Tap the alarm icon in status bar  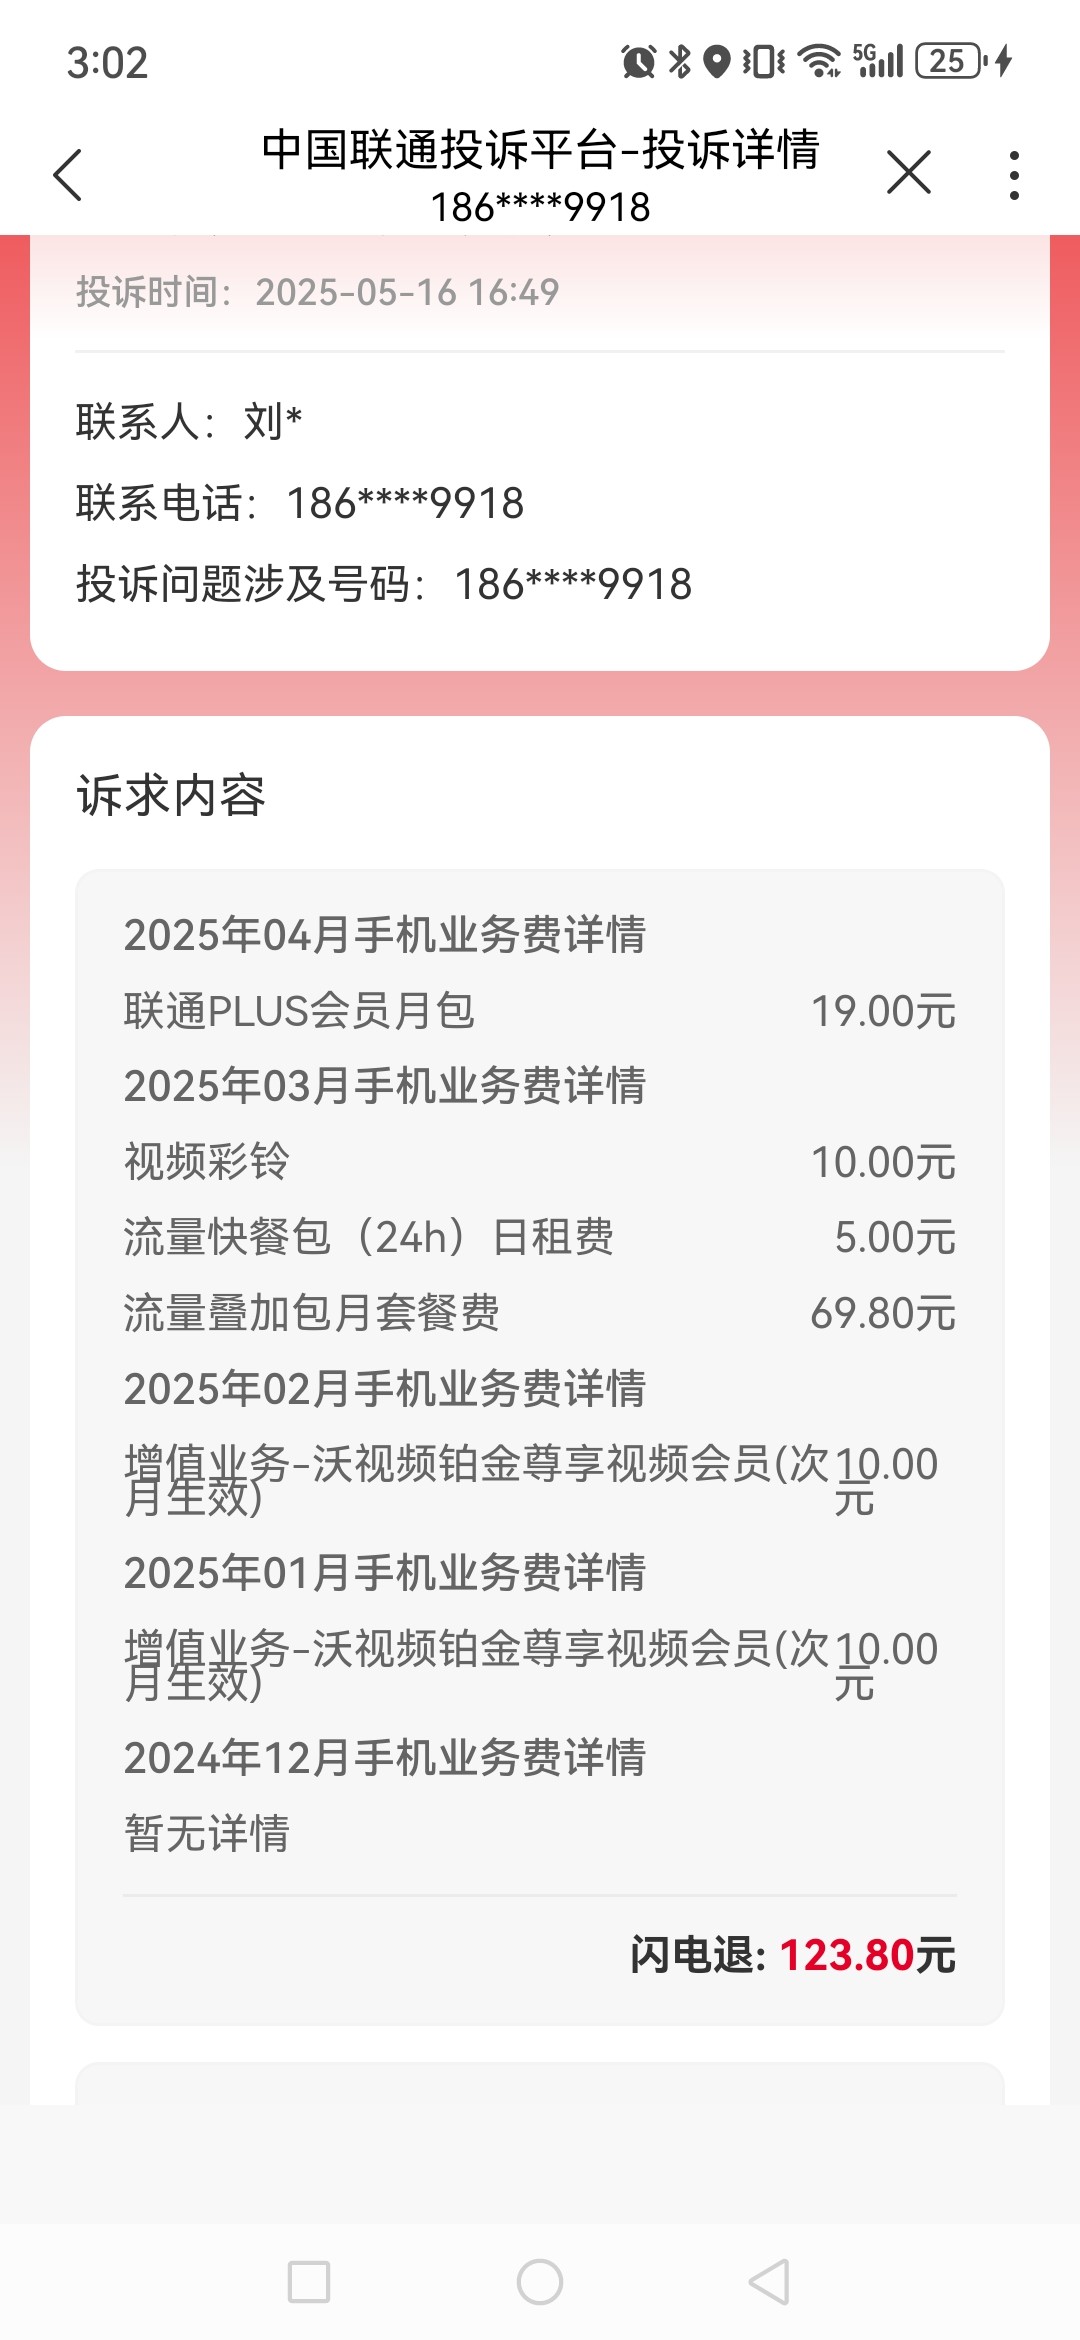point(638,62)
